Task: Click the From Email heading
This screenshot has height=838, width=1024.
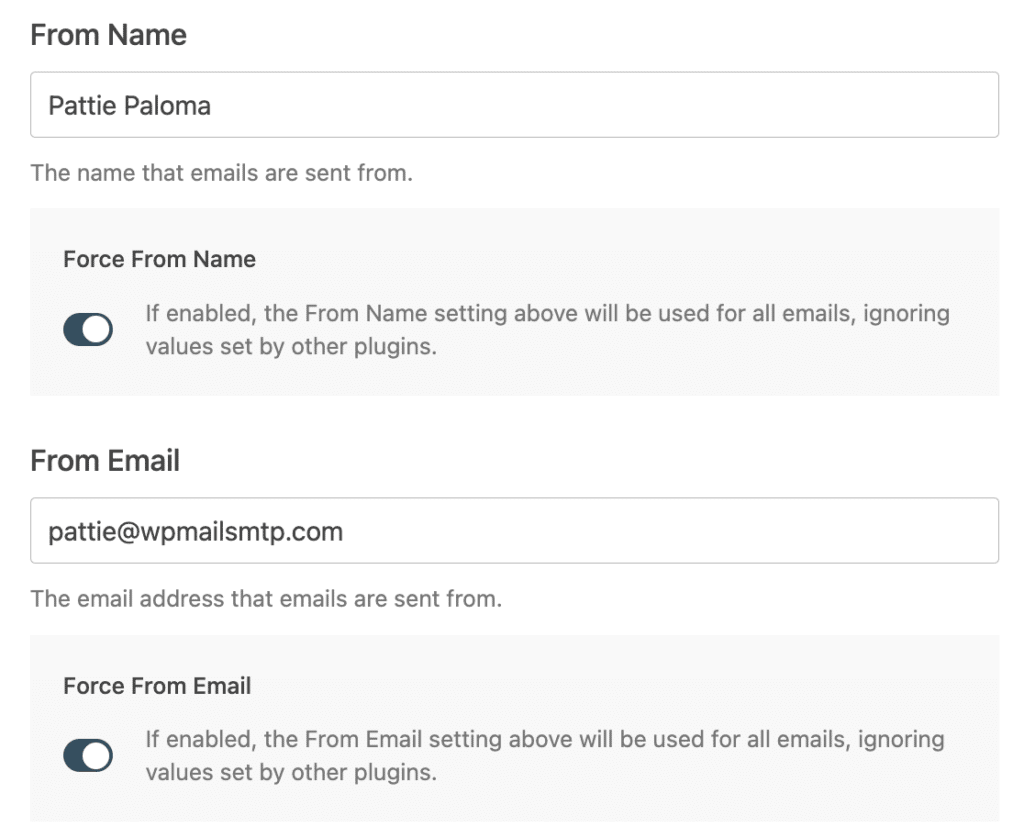Action: [x=104, y=461]
